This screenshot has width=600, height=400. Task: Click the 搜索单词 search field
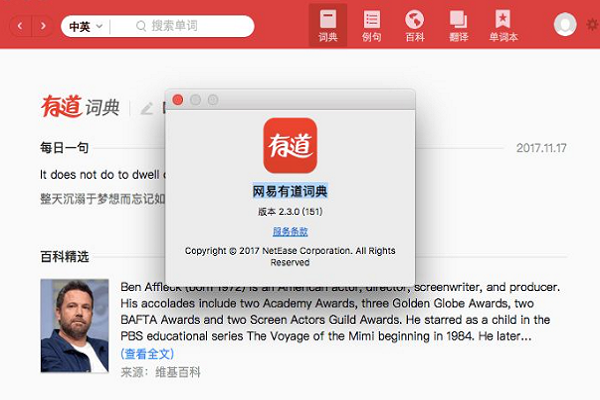click(183, 26)
